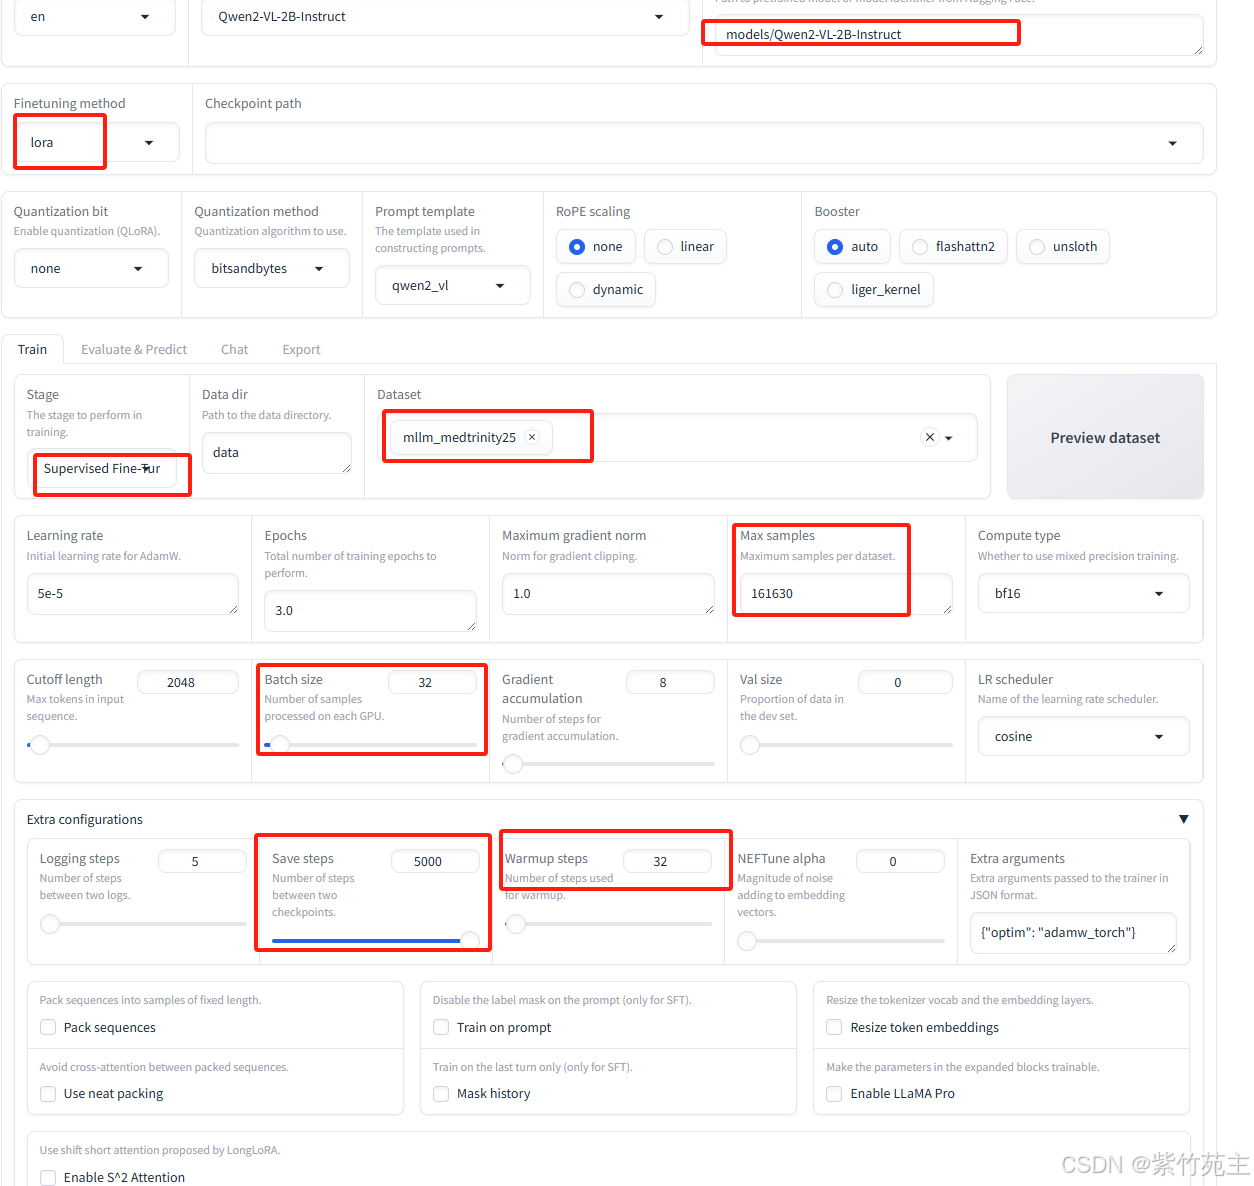Click the Learning rate field 5e-5
The image size is (1254, 1186).
(132, 594)
